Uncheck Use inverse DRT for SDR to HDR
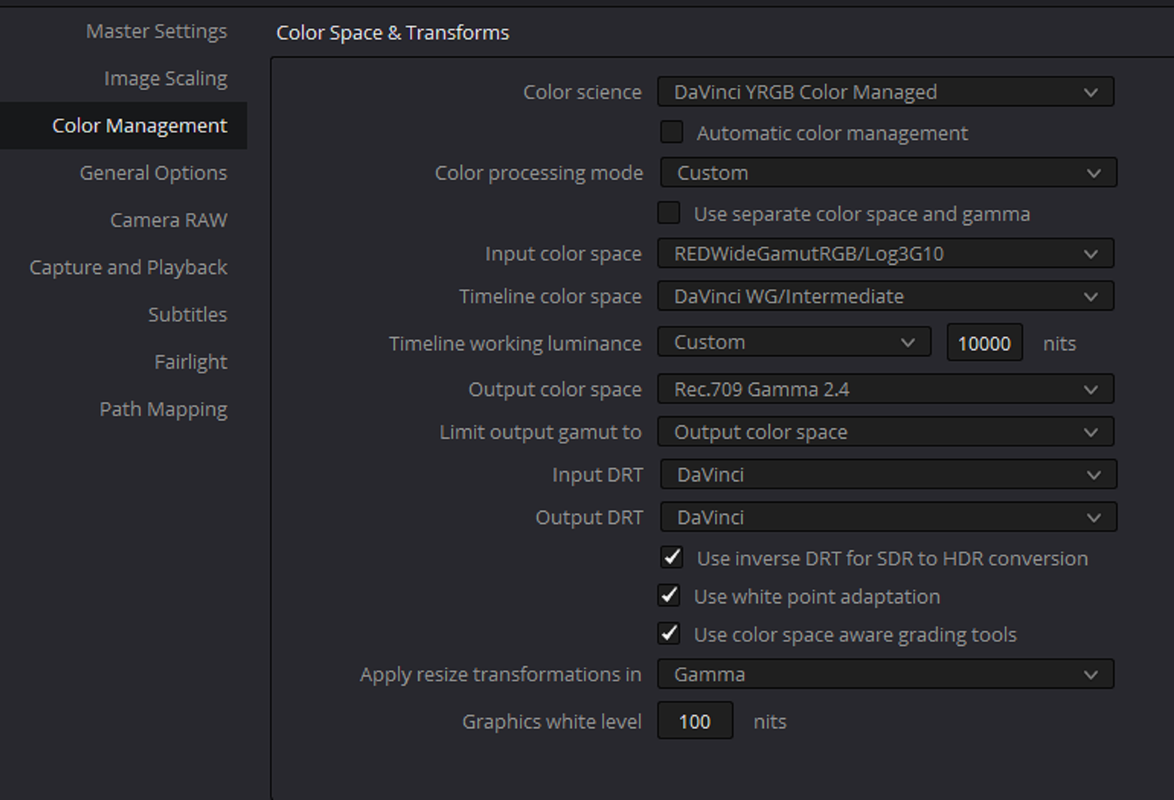The height and width of the screenshot is (800, 1174). pyautogui.click(x=672, y=558)
